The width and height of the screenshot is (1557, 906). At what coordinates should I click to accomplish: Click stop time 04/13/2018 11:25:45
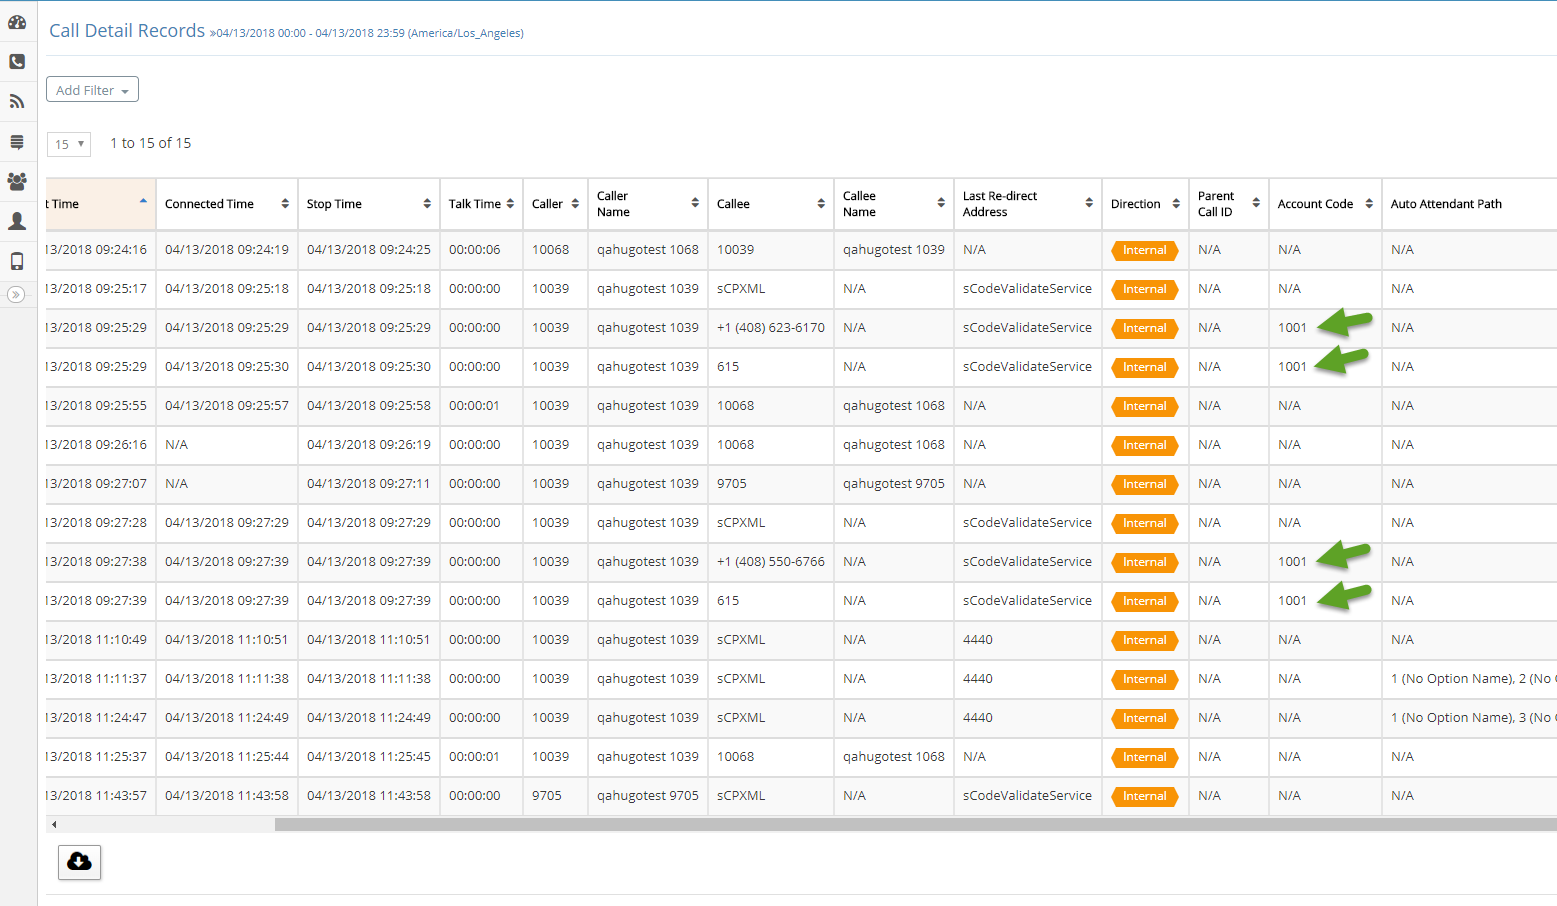click(x=369, y=757)
